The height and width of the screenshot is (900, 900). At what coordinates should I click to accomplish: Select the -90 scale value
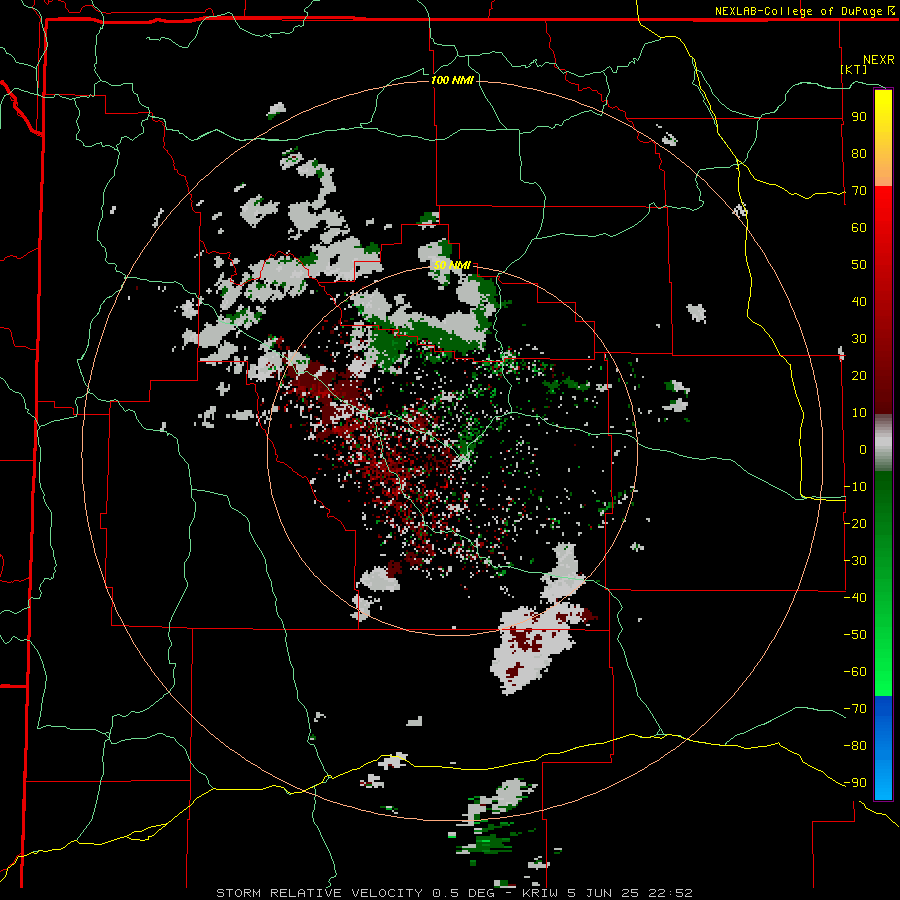tap(855, 783)
